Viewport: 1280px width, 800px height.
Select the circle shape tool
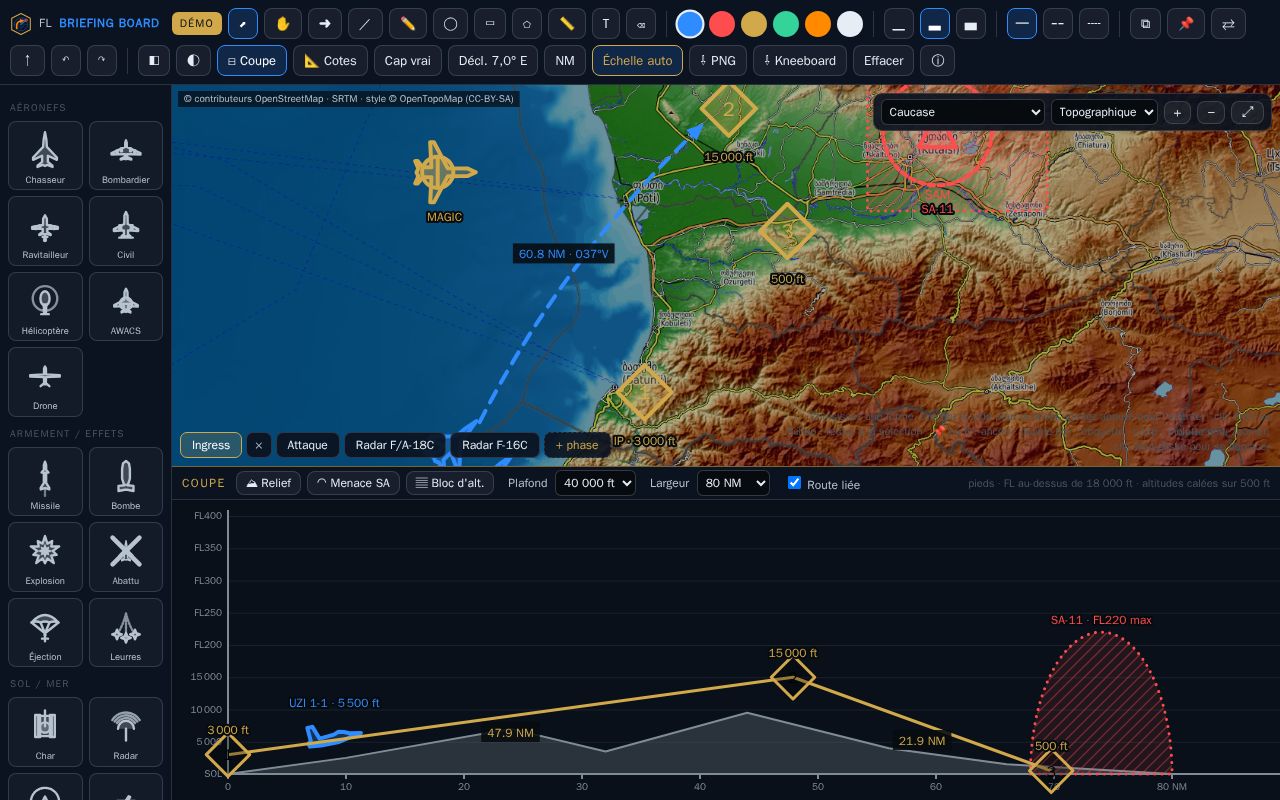450,23
